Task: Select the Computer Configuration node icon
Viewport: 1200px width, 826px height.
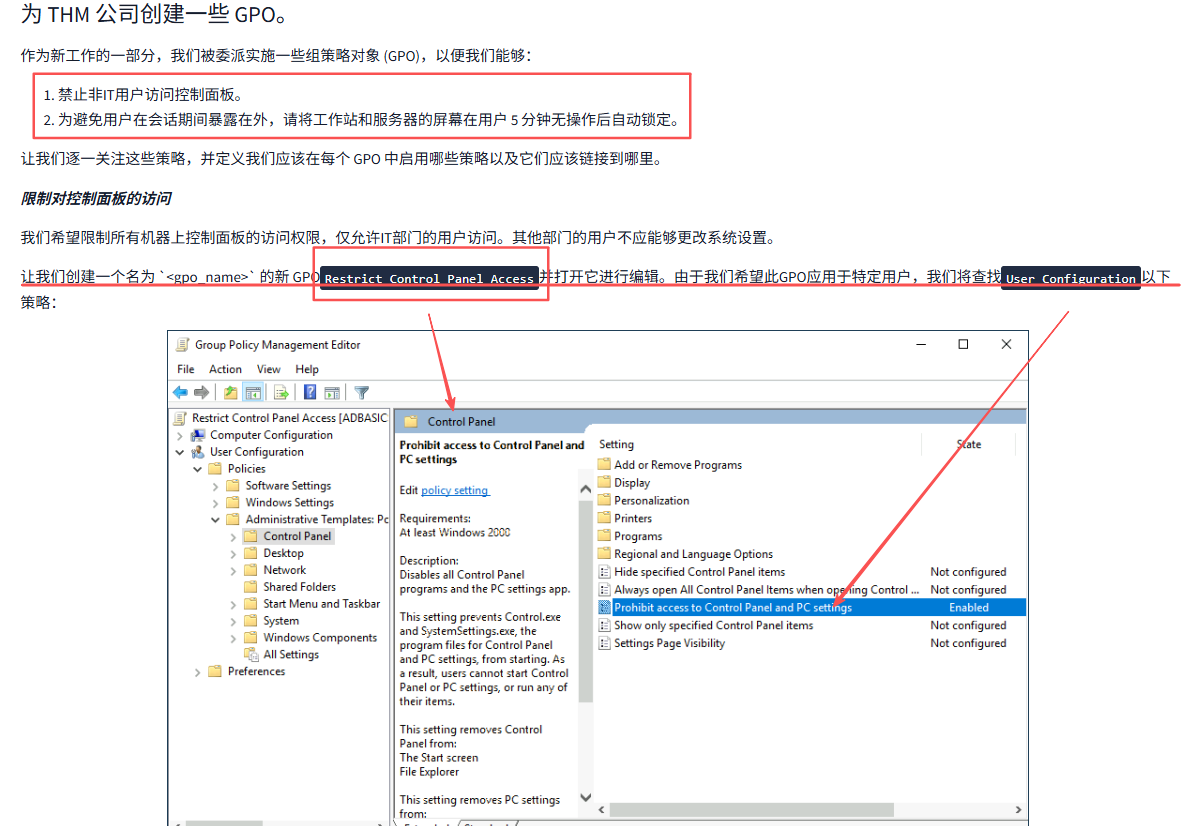Action: pos(198,435)
